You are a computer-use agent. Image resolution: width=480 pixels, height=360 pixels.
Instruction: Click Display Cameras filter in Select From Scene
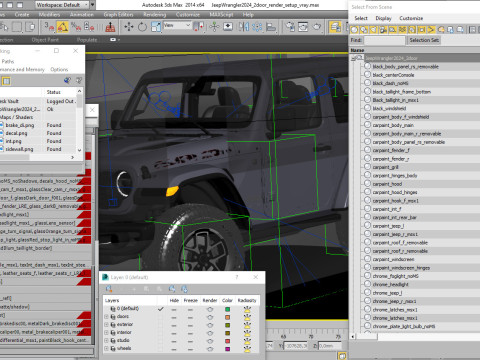click(x=383, y=30)
